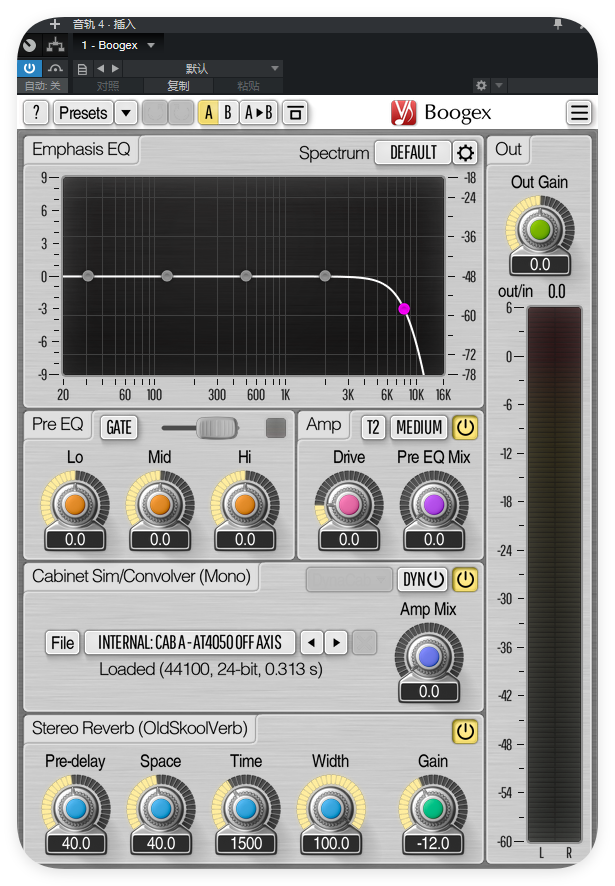Open the 1 - Boogex plugin dropdown
Viewport: 615px width, 886px height.
118,45
